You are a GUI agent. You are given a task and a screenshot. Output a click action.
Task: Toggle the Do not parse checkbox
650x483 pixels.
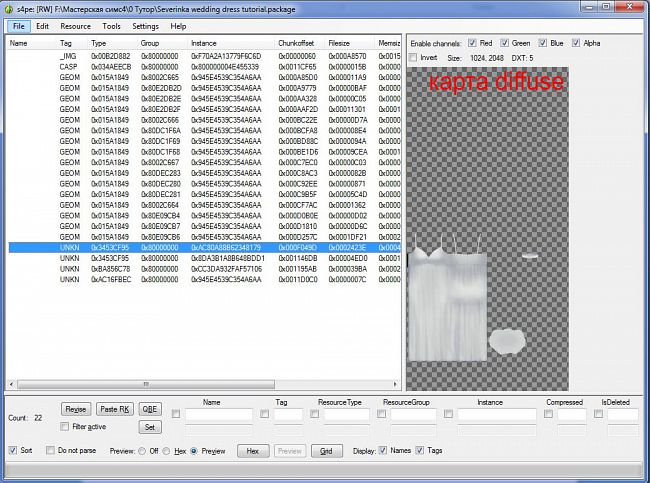[x=50, y=451]
